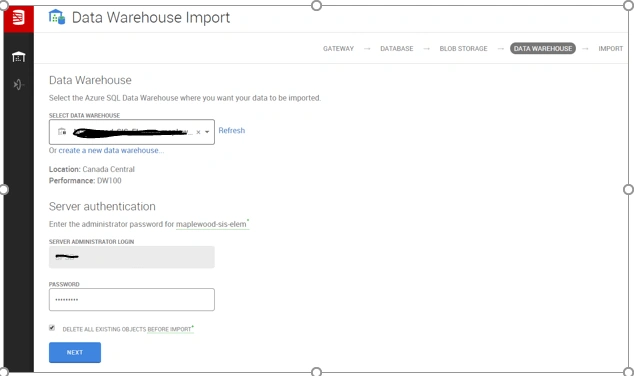
Task: Click the Password input field
Action: point(132,300)
